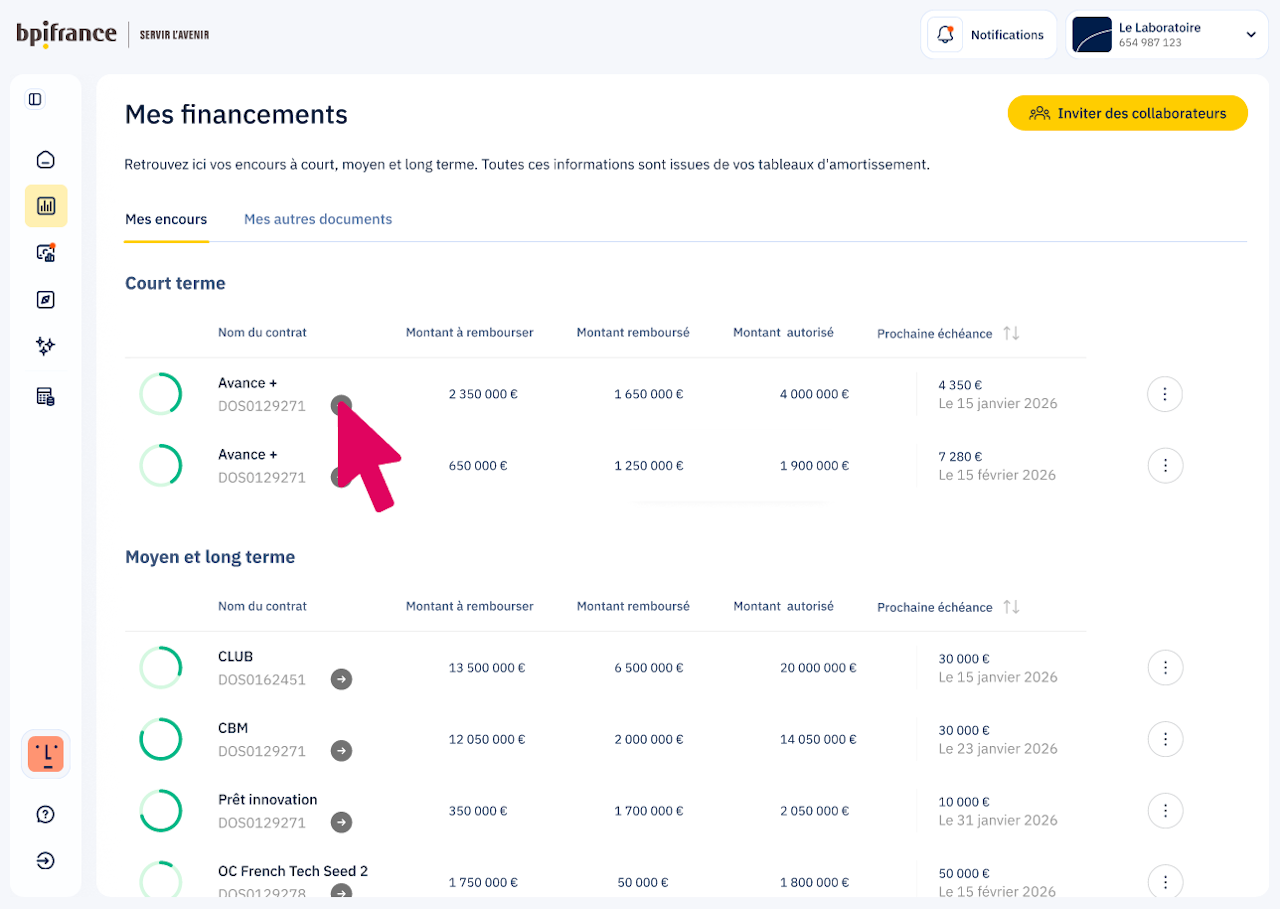Click date Le 31 janvier 2026
1280x909 pixels.
[998, 821]
